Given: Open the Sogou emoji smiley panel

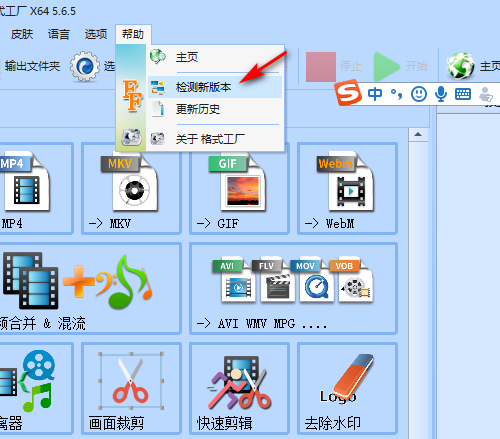Looking at the screenshot, I should click(x=419, y=94).
